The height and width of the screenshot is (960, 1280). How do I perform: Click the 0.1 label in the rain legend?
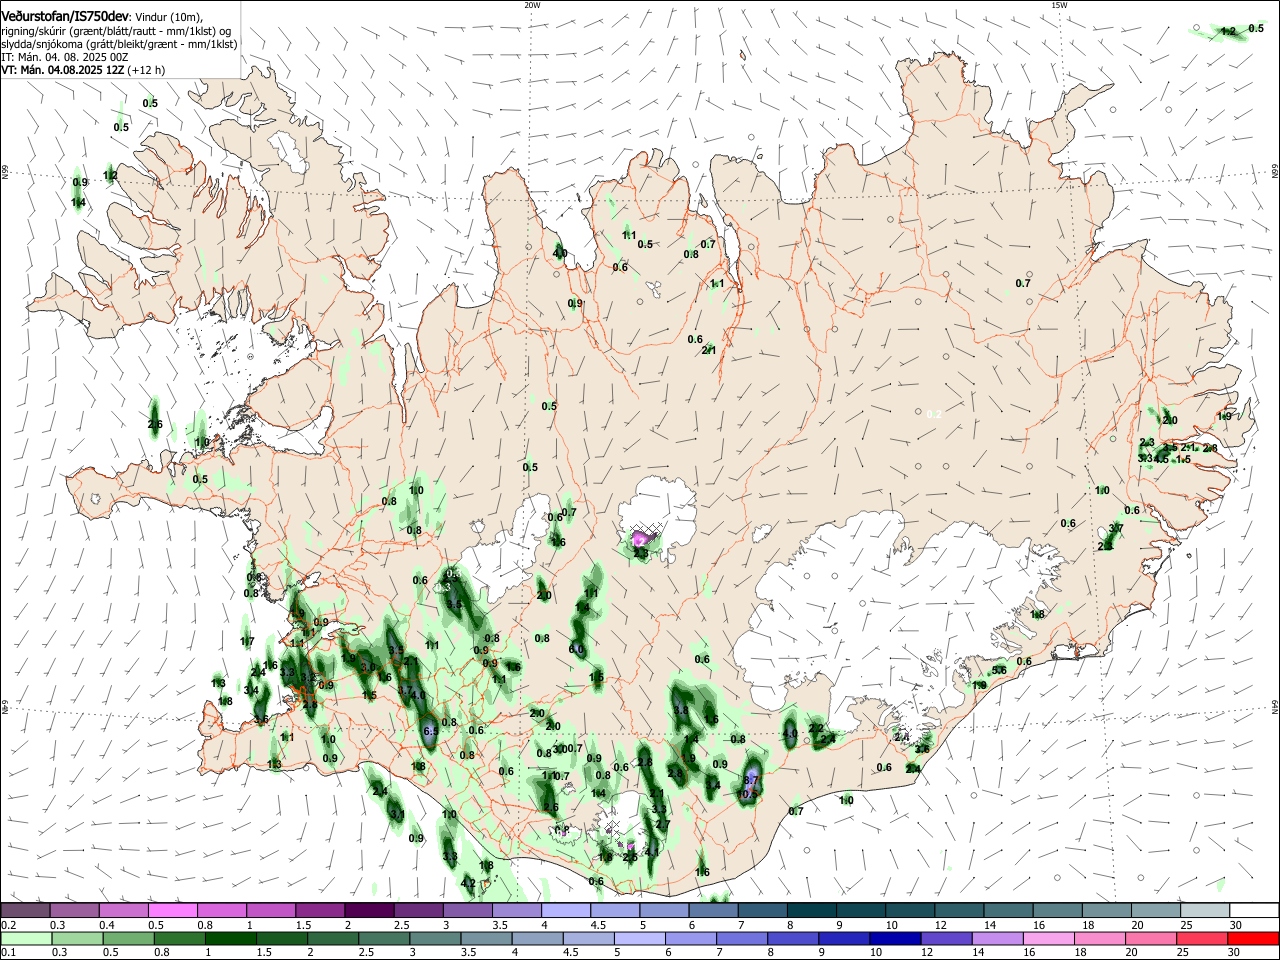(x=10, y=952)
